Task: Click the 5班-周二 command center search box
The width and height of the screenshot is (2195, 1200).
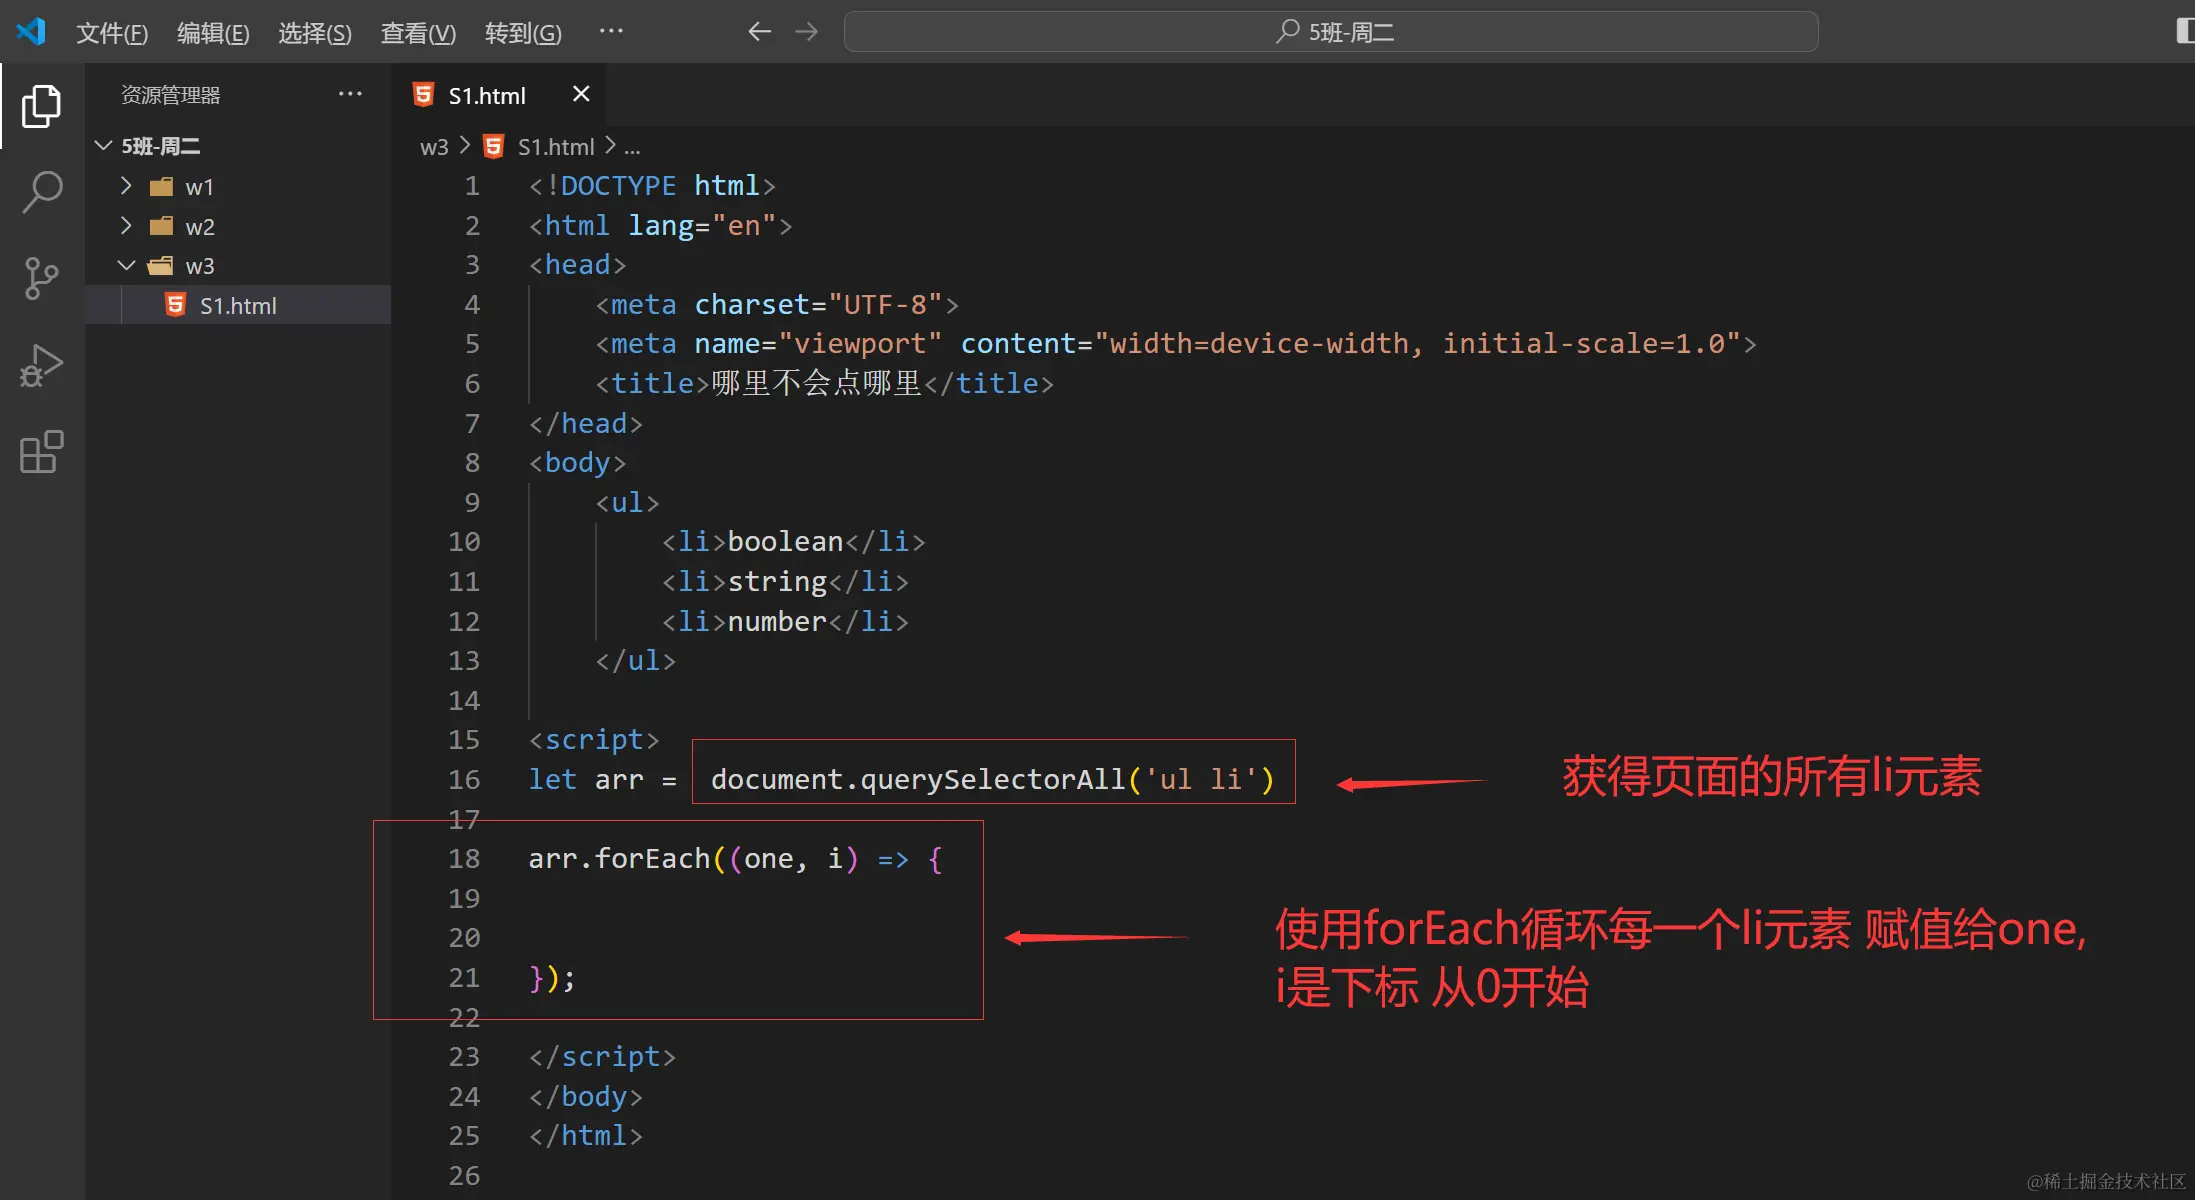Action: click(x=1331, y=32)
